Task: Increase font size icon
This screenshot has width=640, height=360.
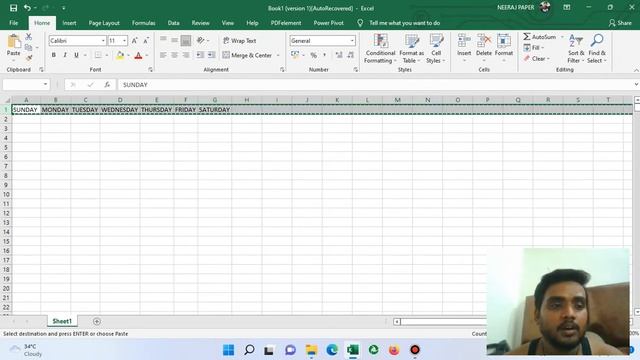Action: click(134, 40)
